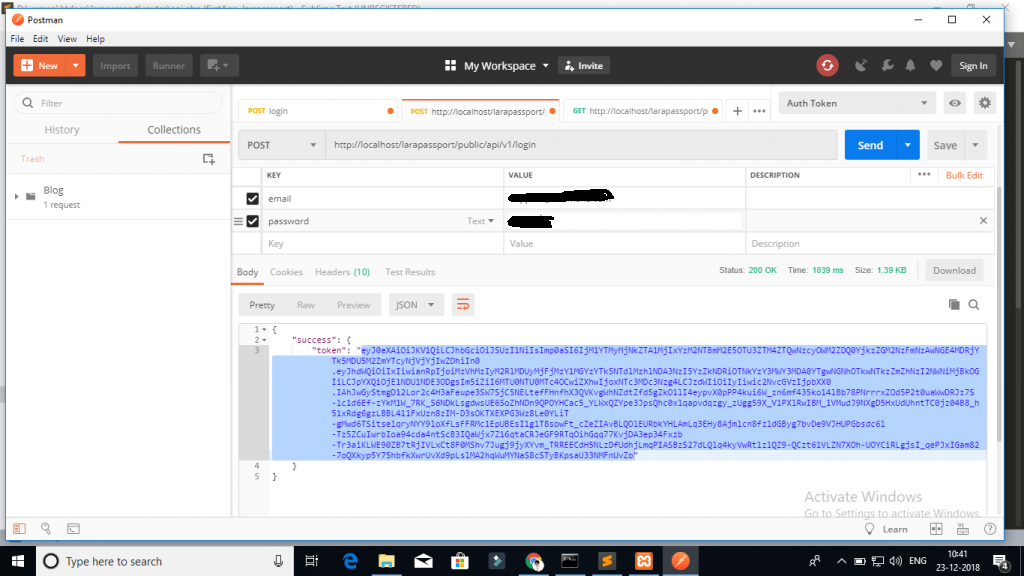1024x576 pixels.
Task: Open help question mark icon
Action: tap(990, 529)
